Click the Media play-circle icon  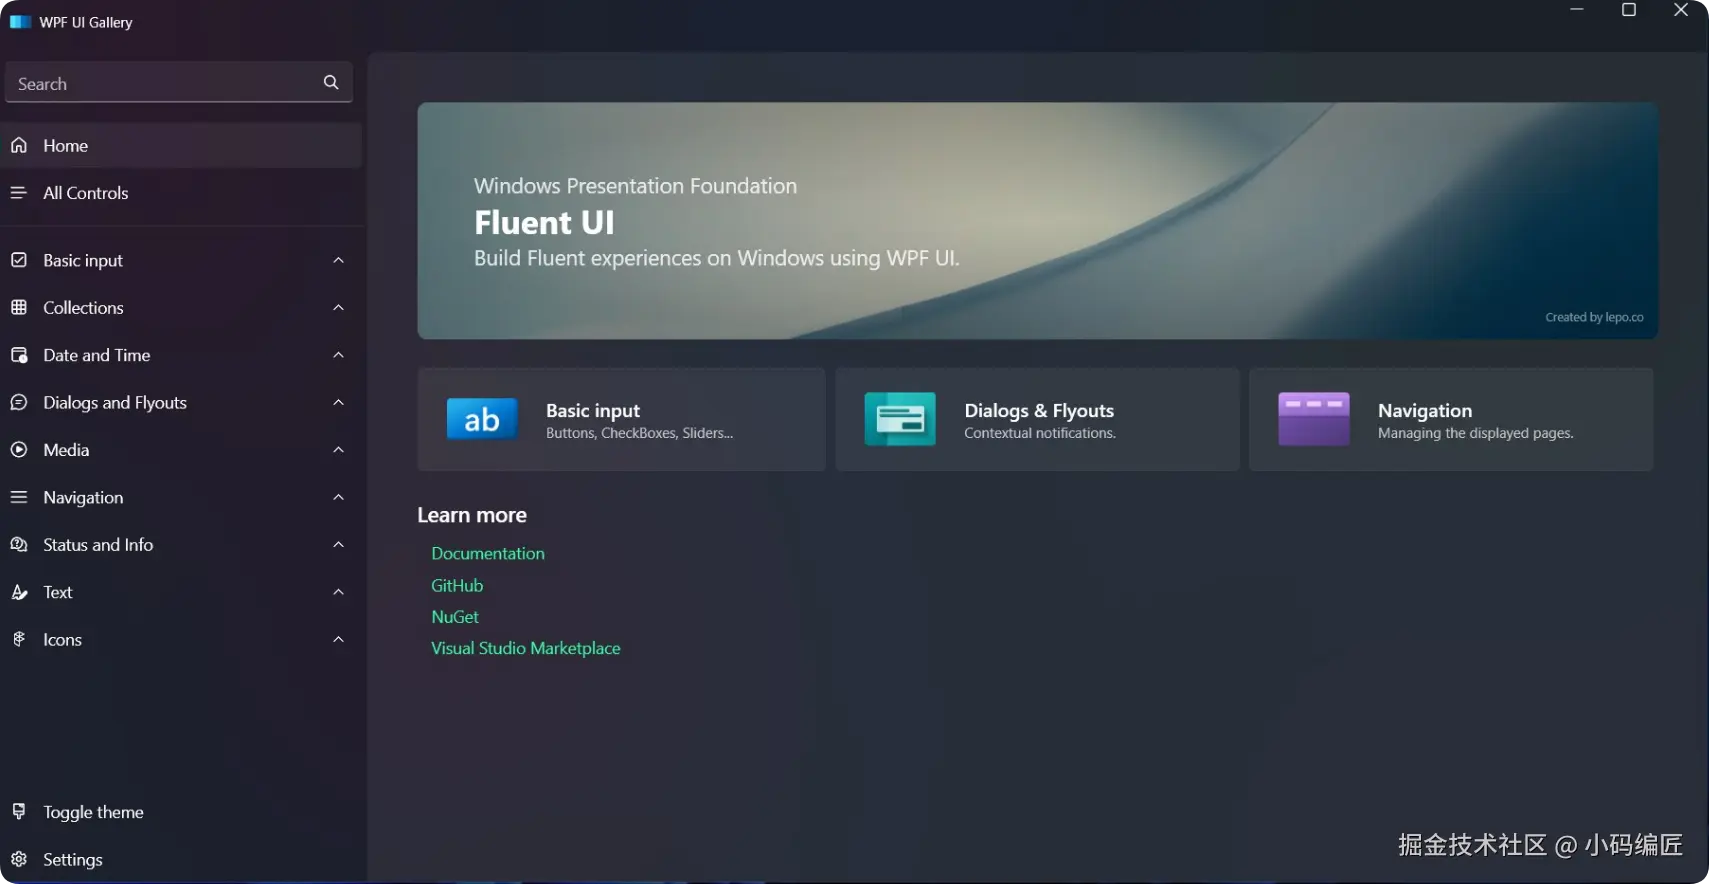point(19,450)
